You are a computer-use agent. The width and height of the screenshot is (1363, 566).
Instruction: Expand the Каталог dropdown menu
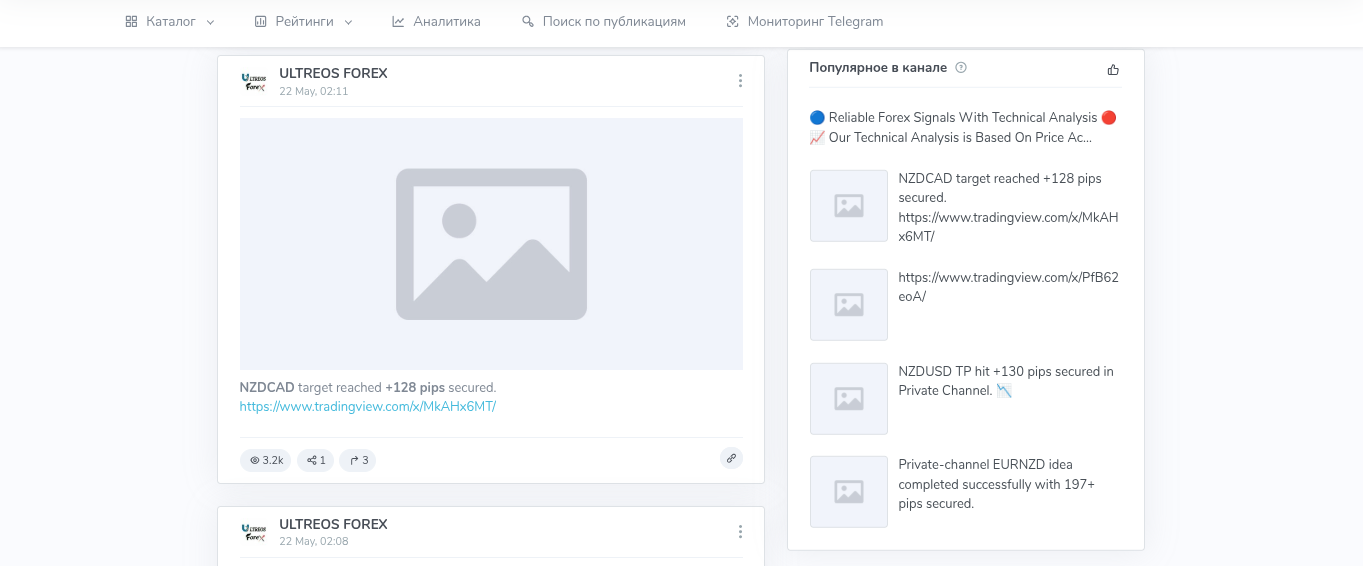point(170,21)
